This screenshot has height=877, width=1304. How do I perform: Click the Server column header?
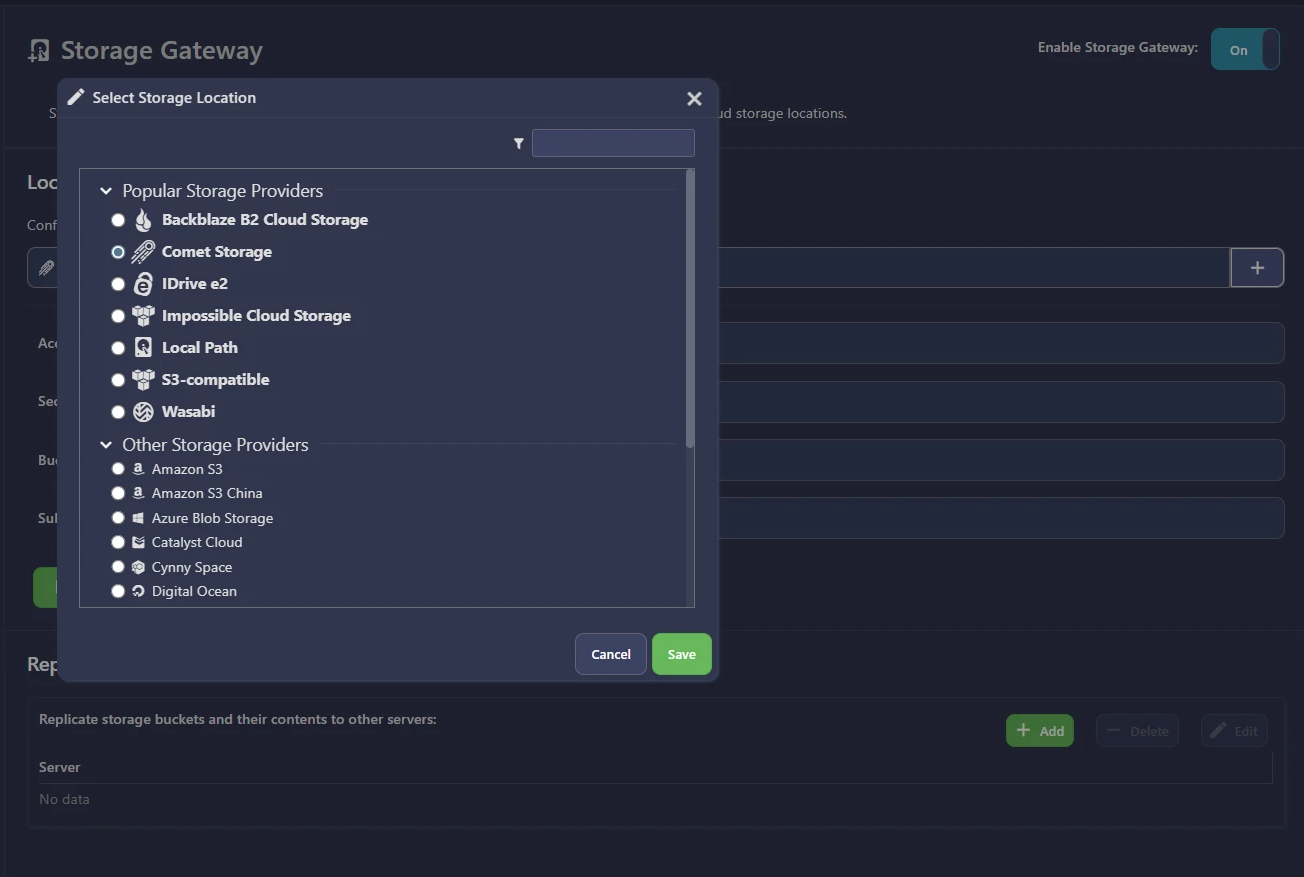pos(60,767)
